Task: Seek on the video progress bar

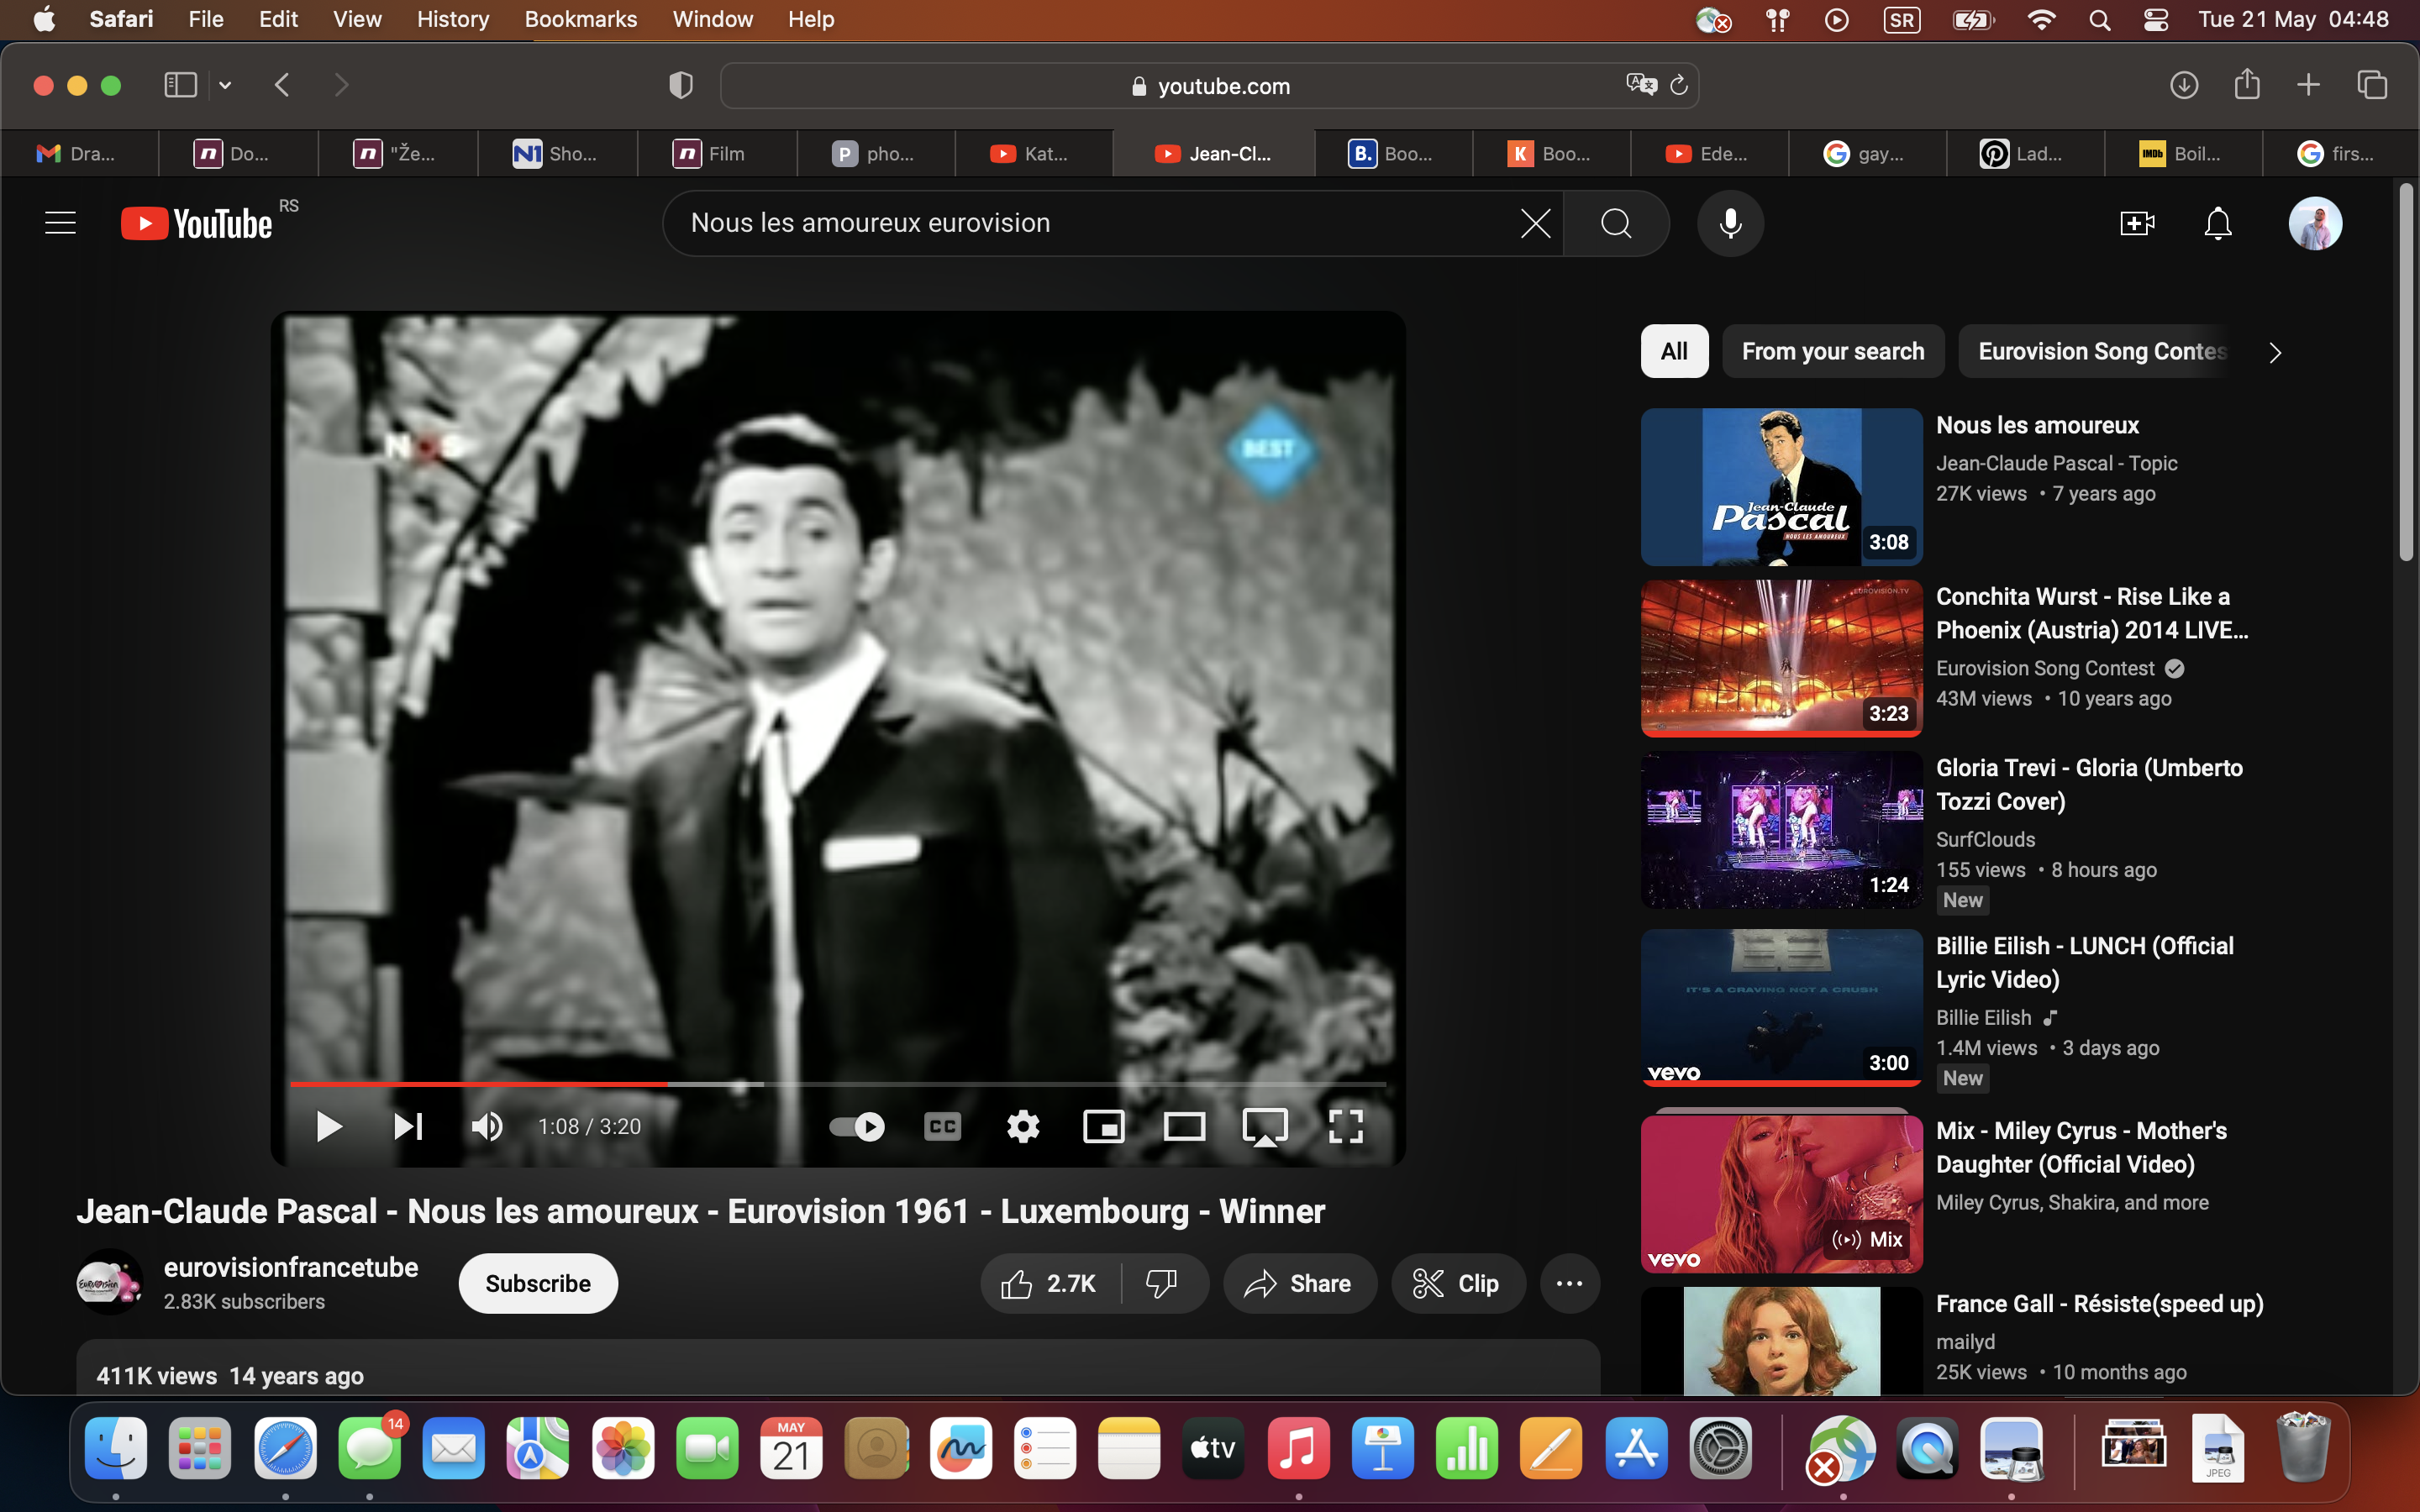Action: [x=838, y=1084]
